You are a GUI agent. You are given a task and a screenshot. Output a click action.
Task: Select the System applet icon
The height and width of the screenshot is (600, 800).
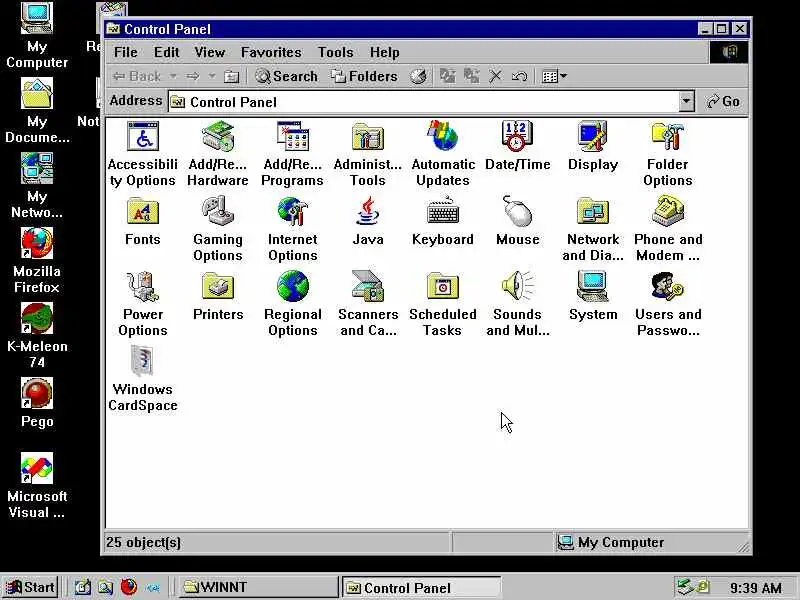click(x=593, y=286)
